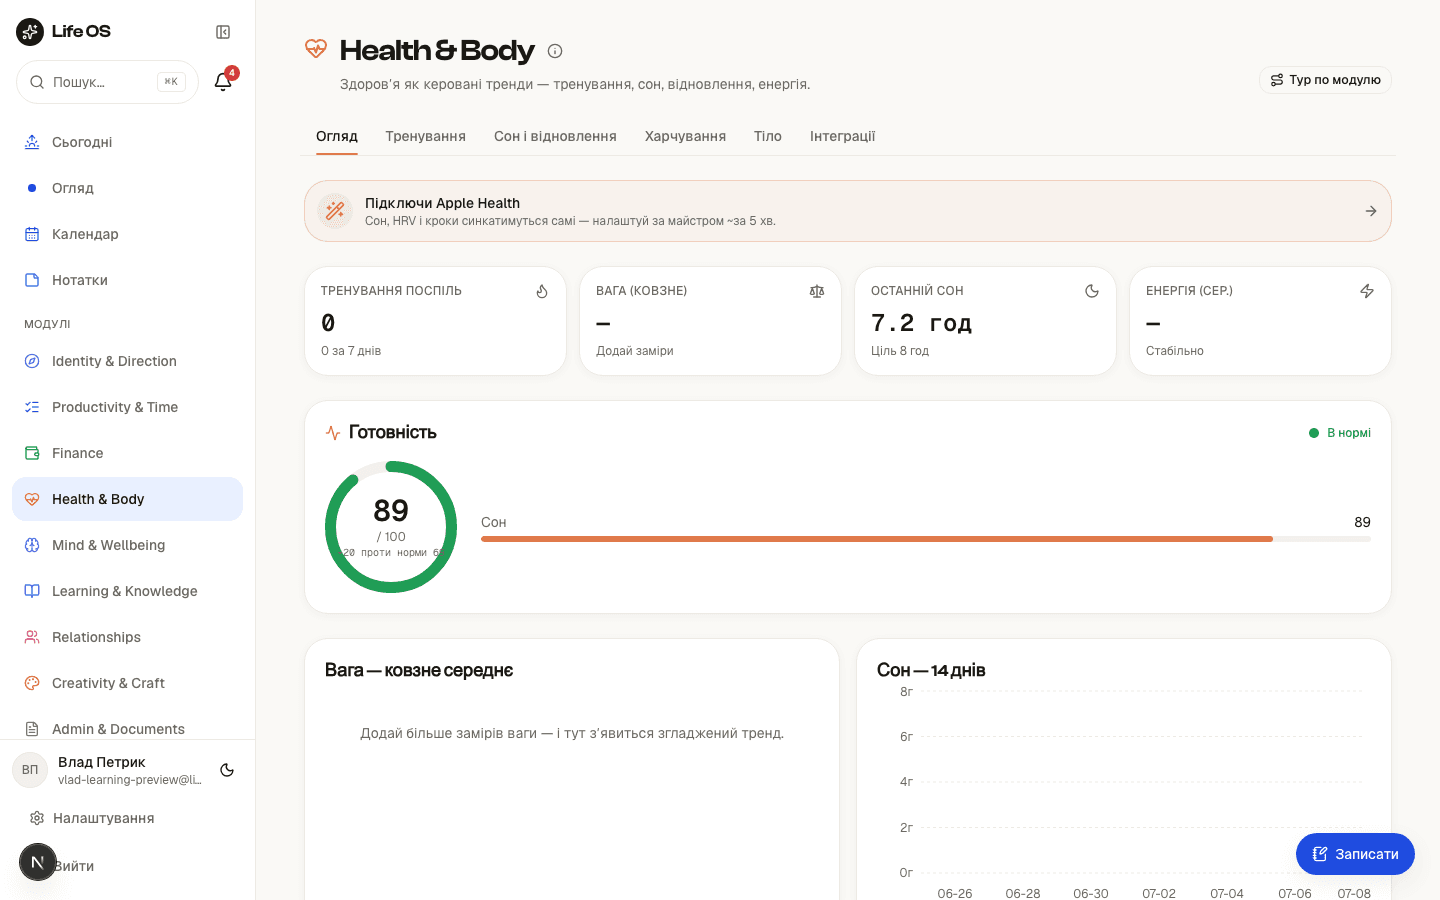Click the Creativity & Craft palette icon
Viewport: 1440px width, 900px height.
(x=32, y=683)
